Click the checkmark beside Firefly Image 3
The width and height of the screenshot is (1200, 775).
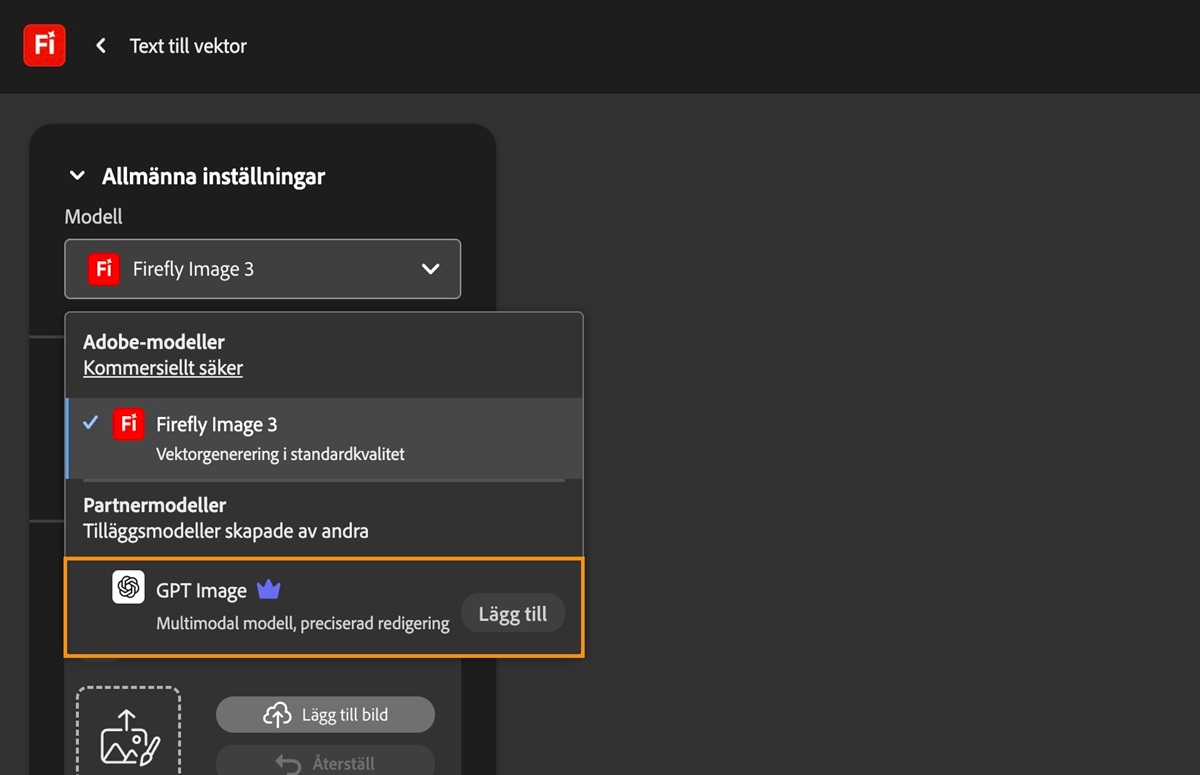click(91, 422)
